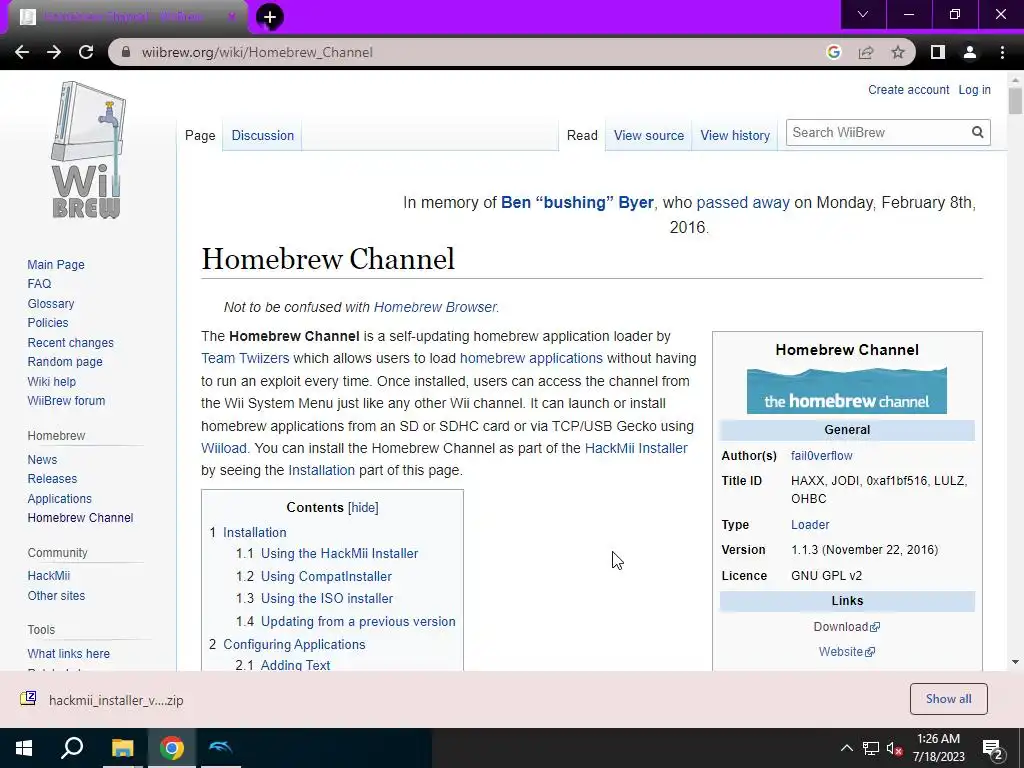Click the Homebrew Channel browser tab
This screenshot has height=768, width=1024.
(127, 17)
